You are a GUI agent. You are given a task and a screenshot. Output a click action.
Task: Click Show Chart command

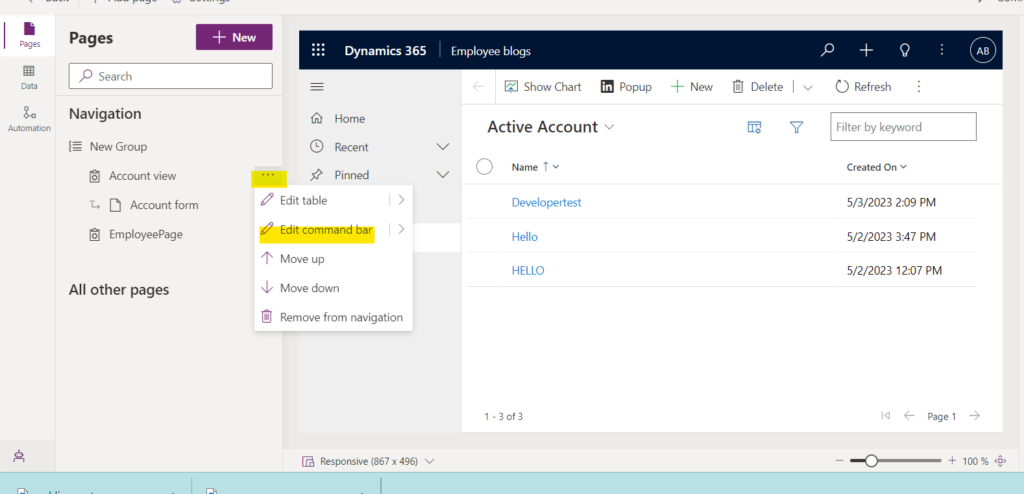coord(543,87)
